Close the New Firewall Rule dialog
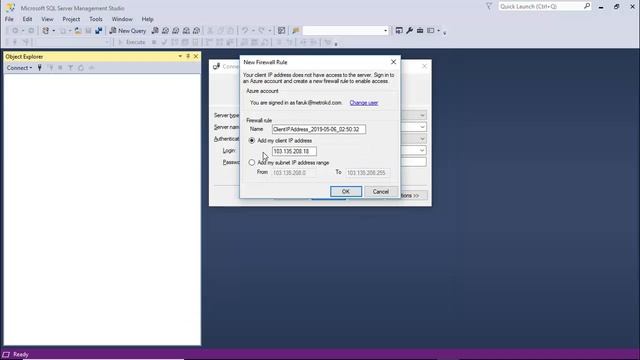 pos(393,62)
